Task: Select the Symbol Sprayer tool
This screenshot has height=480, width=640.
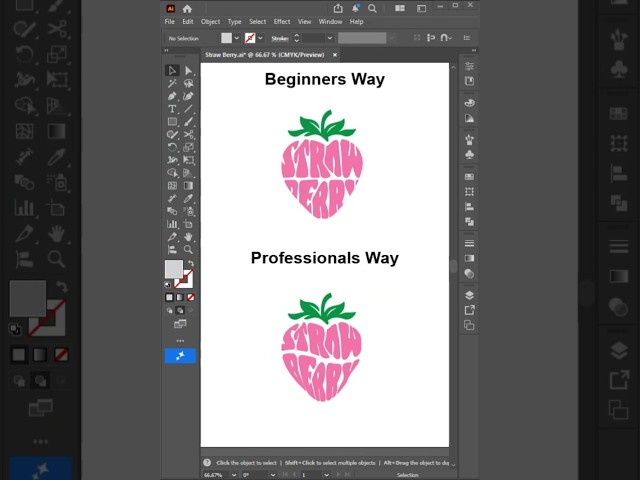Action: tap(188, 211)
